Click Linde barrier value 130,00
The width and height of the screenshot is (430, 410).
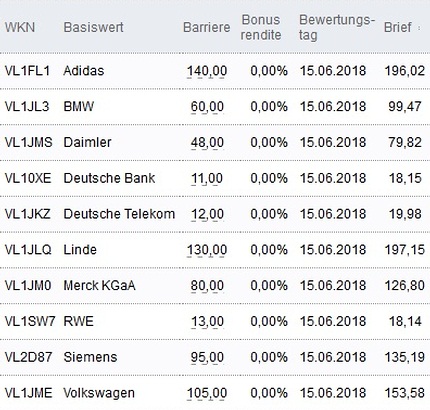click(207, 250)
